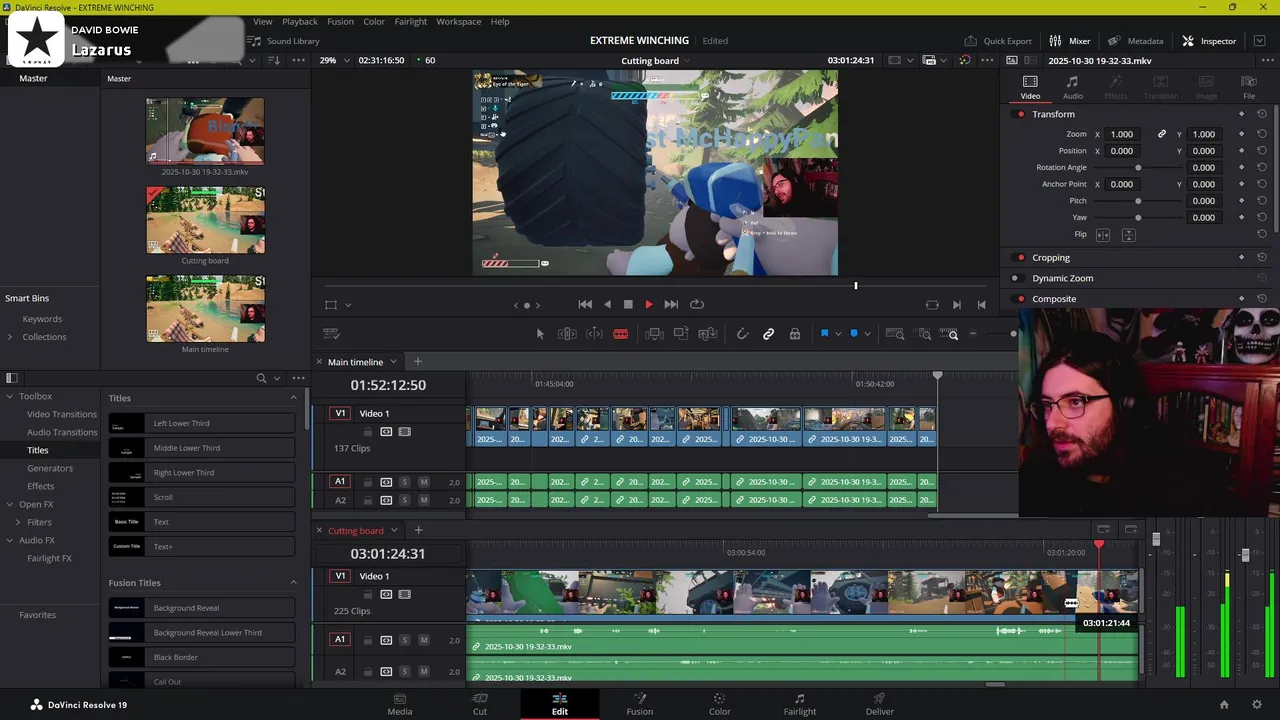Toggle the Zoom X/Y link icon
The width and height of the screenshot is (1280, 720).
pos(1162,134)
